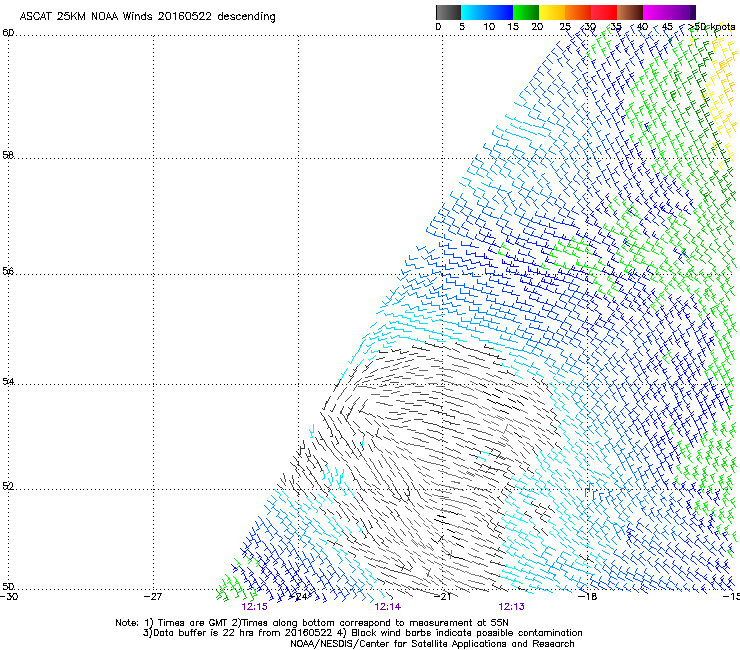Click the '>50 knots' legend label
Image resolution: width=740 pixels, height=650 pixels.
711,27
